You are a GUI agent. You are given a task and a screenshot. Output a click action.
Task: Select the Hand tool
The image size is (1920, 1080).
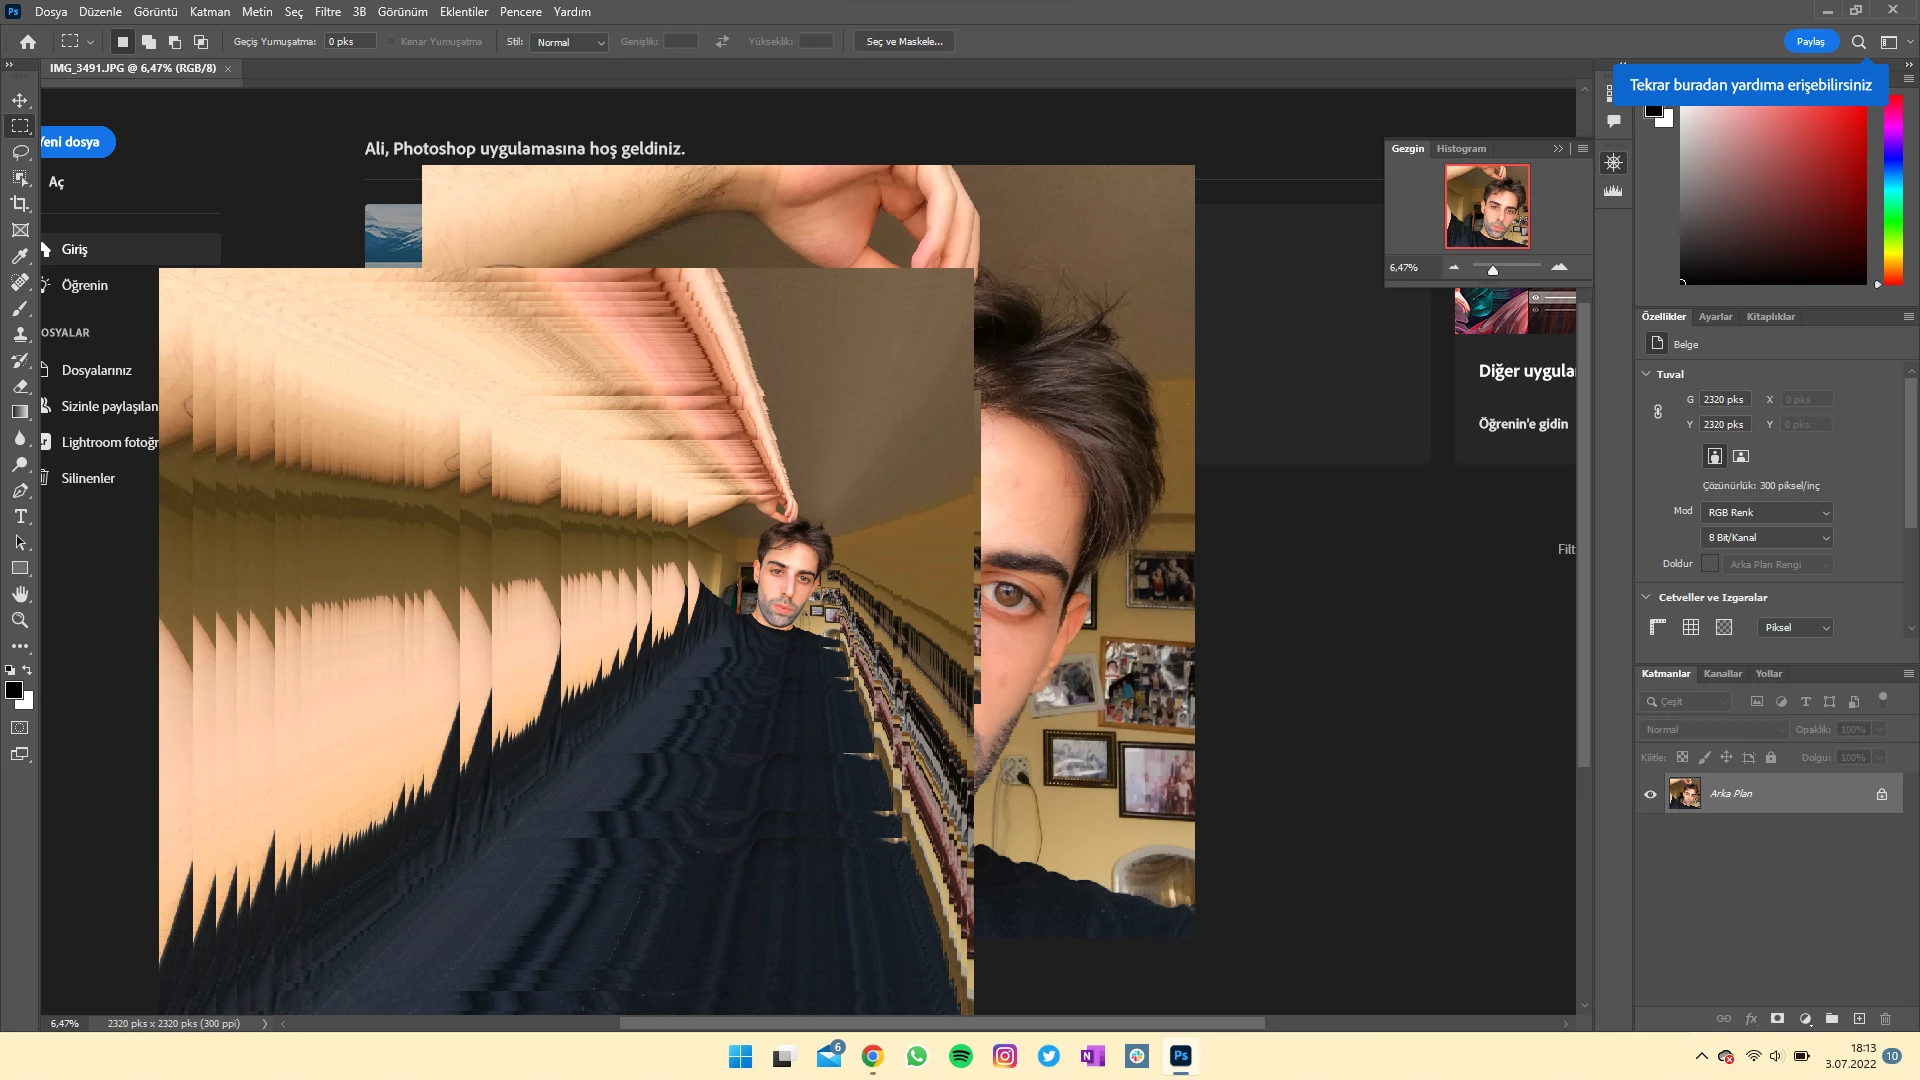(20, 594)
